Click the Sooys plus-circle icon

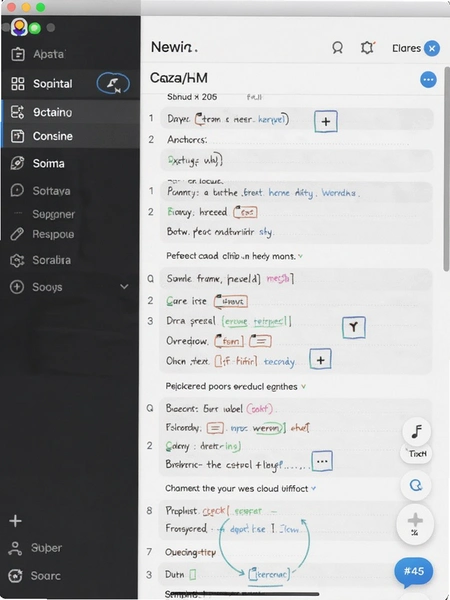coord(17,287)
